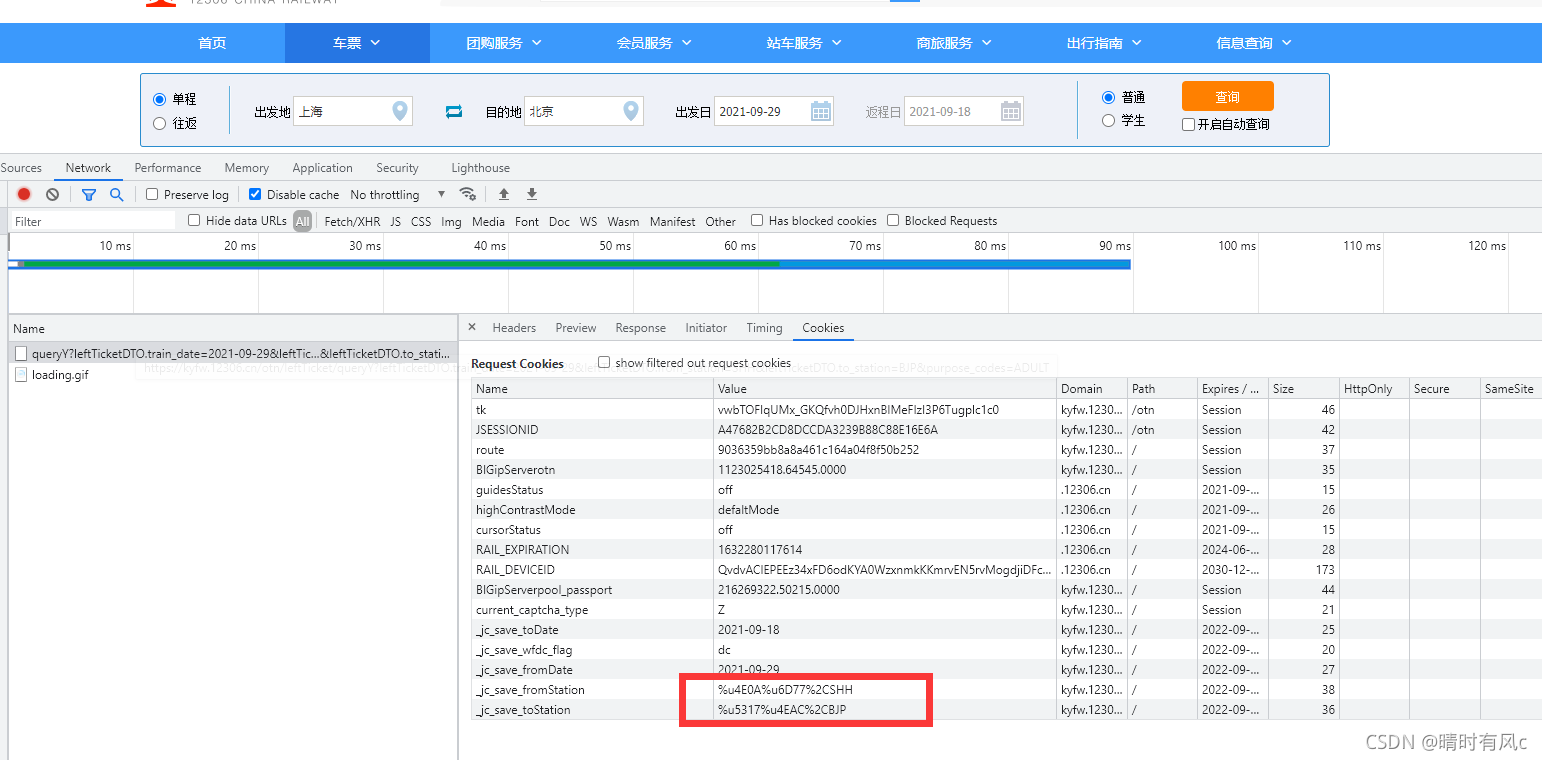The width and height of the screenshot is (1542, 760).
Task: Click the JSESSIONID cookie name
Action: [x=507, y=429]
